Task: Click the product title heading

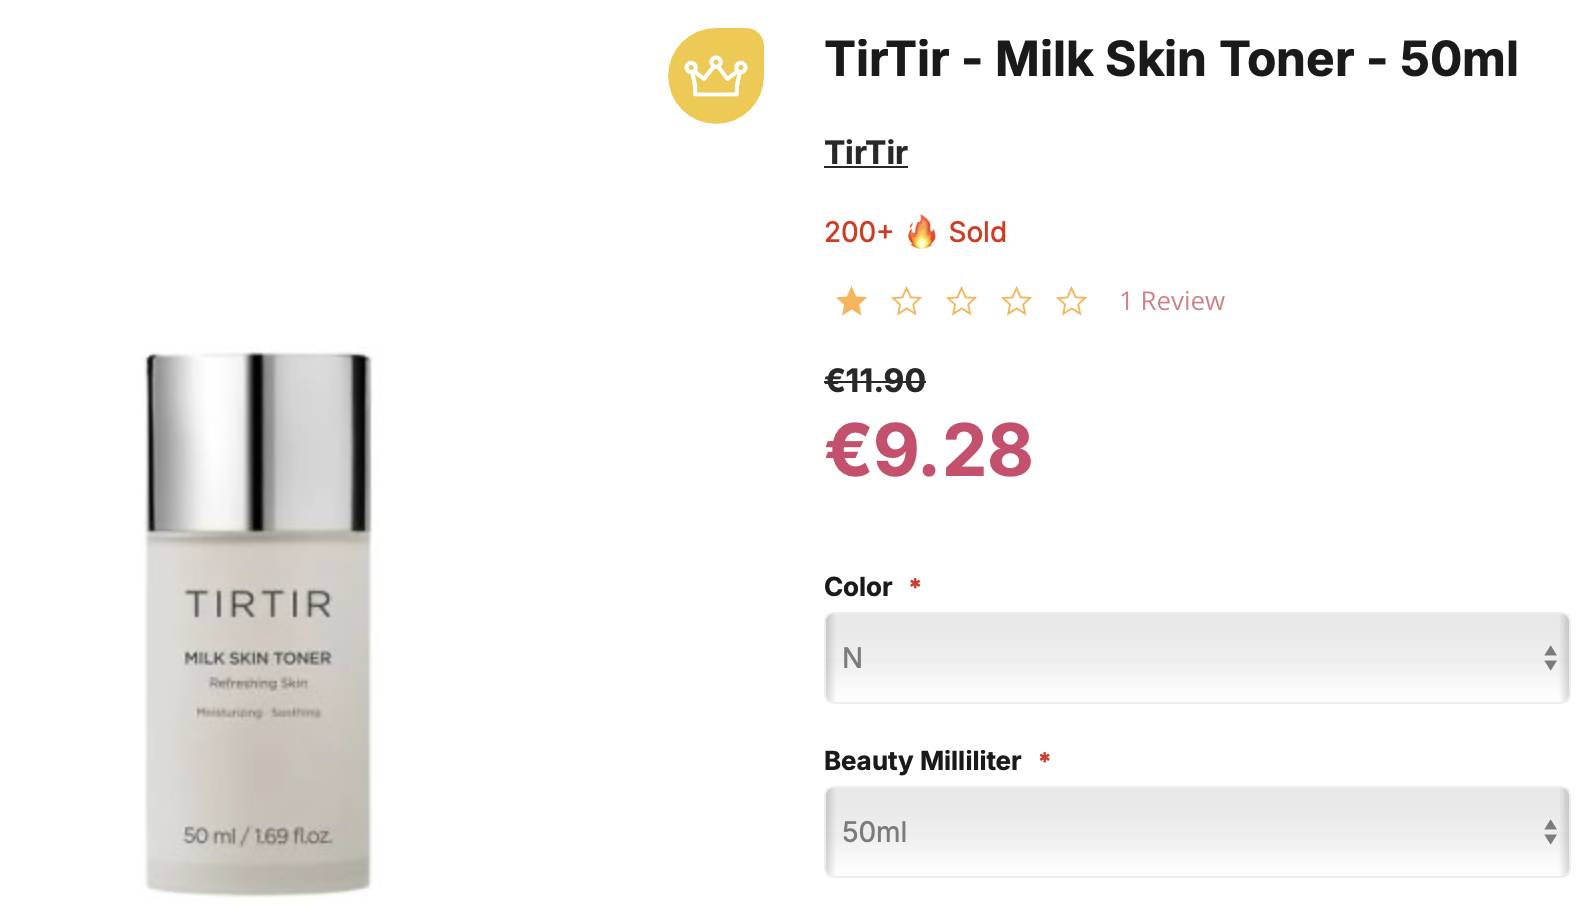Action: click(x=1171, y=59)
